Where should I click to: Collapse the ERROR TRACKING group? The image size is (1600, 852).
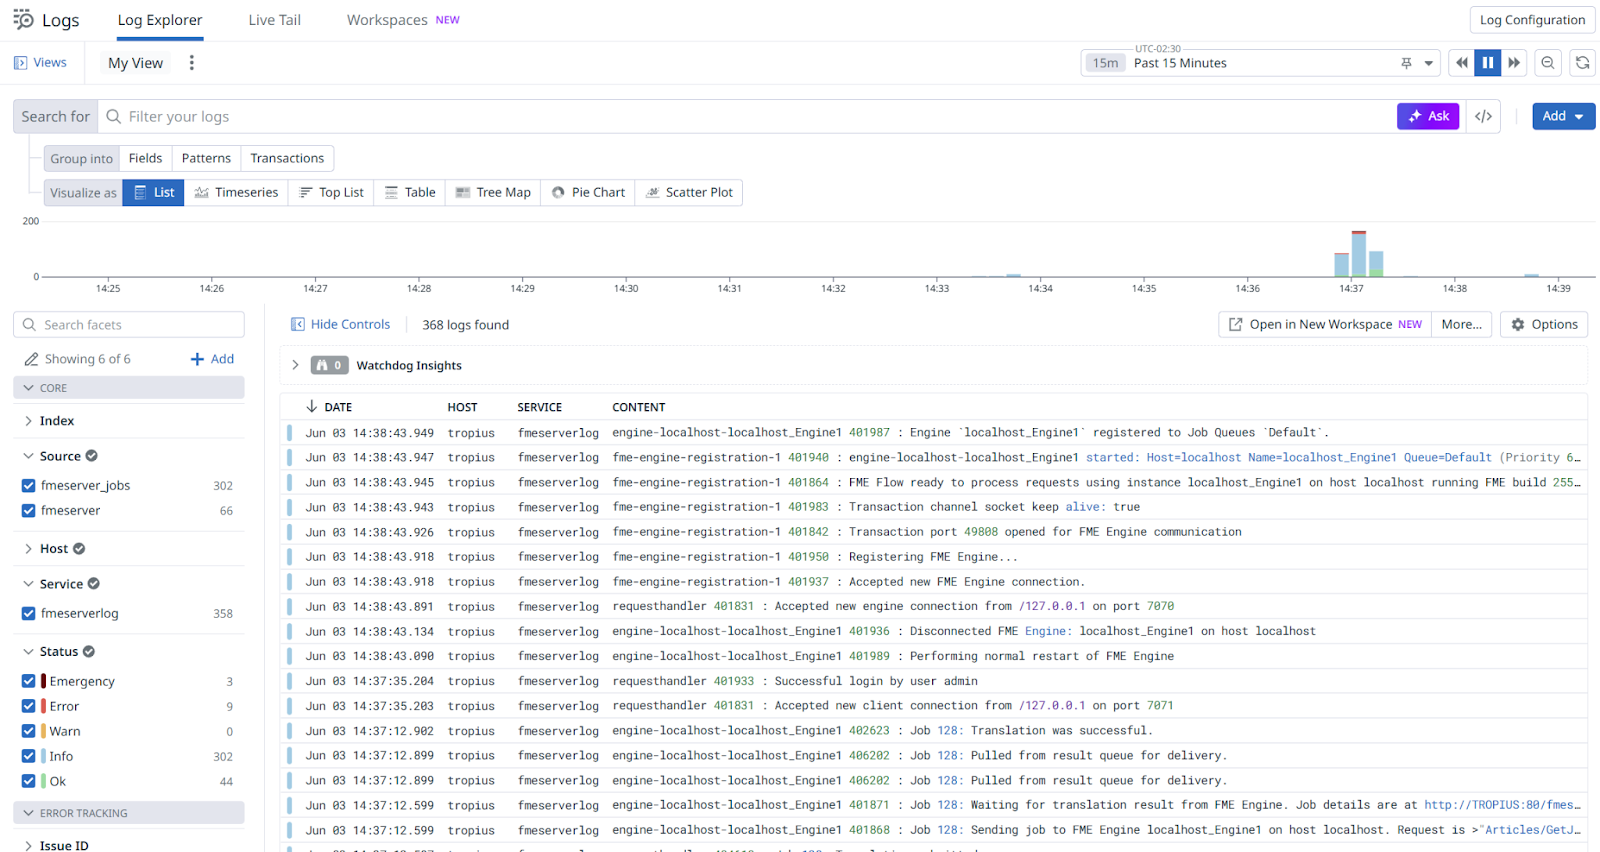129,813
